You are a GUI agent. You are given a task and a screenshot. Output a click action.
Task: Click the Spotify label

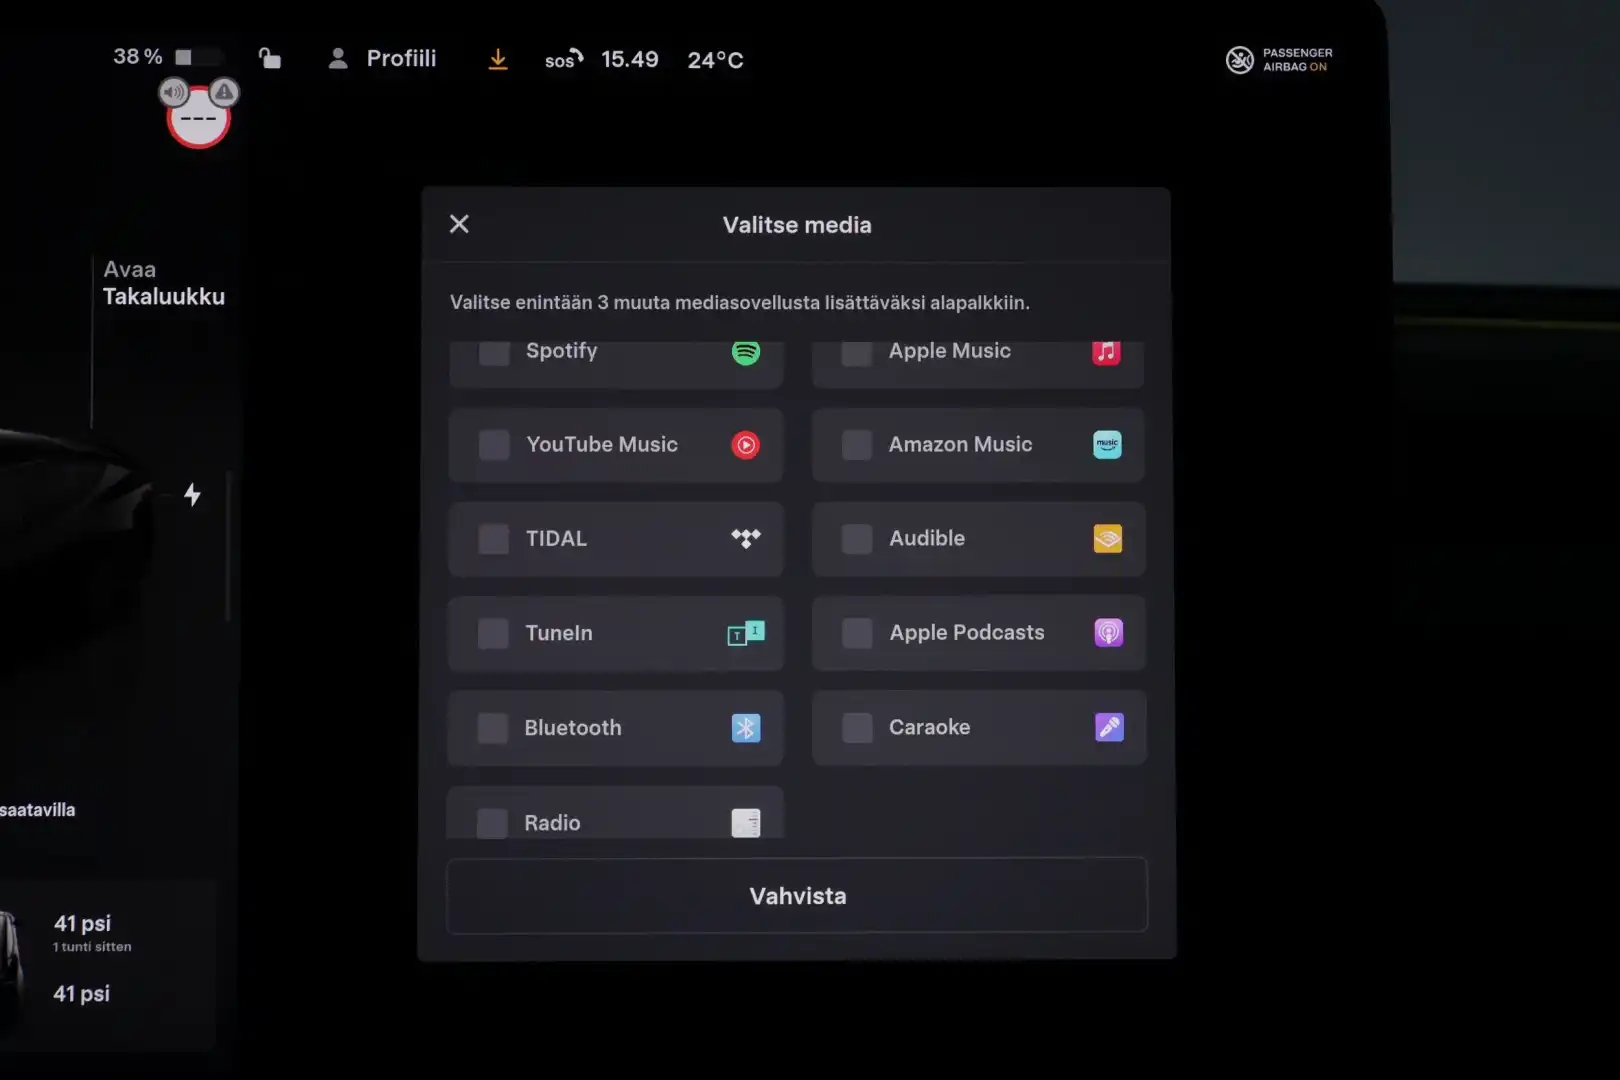(562, 351)
